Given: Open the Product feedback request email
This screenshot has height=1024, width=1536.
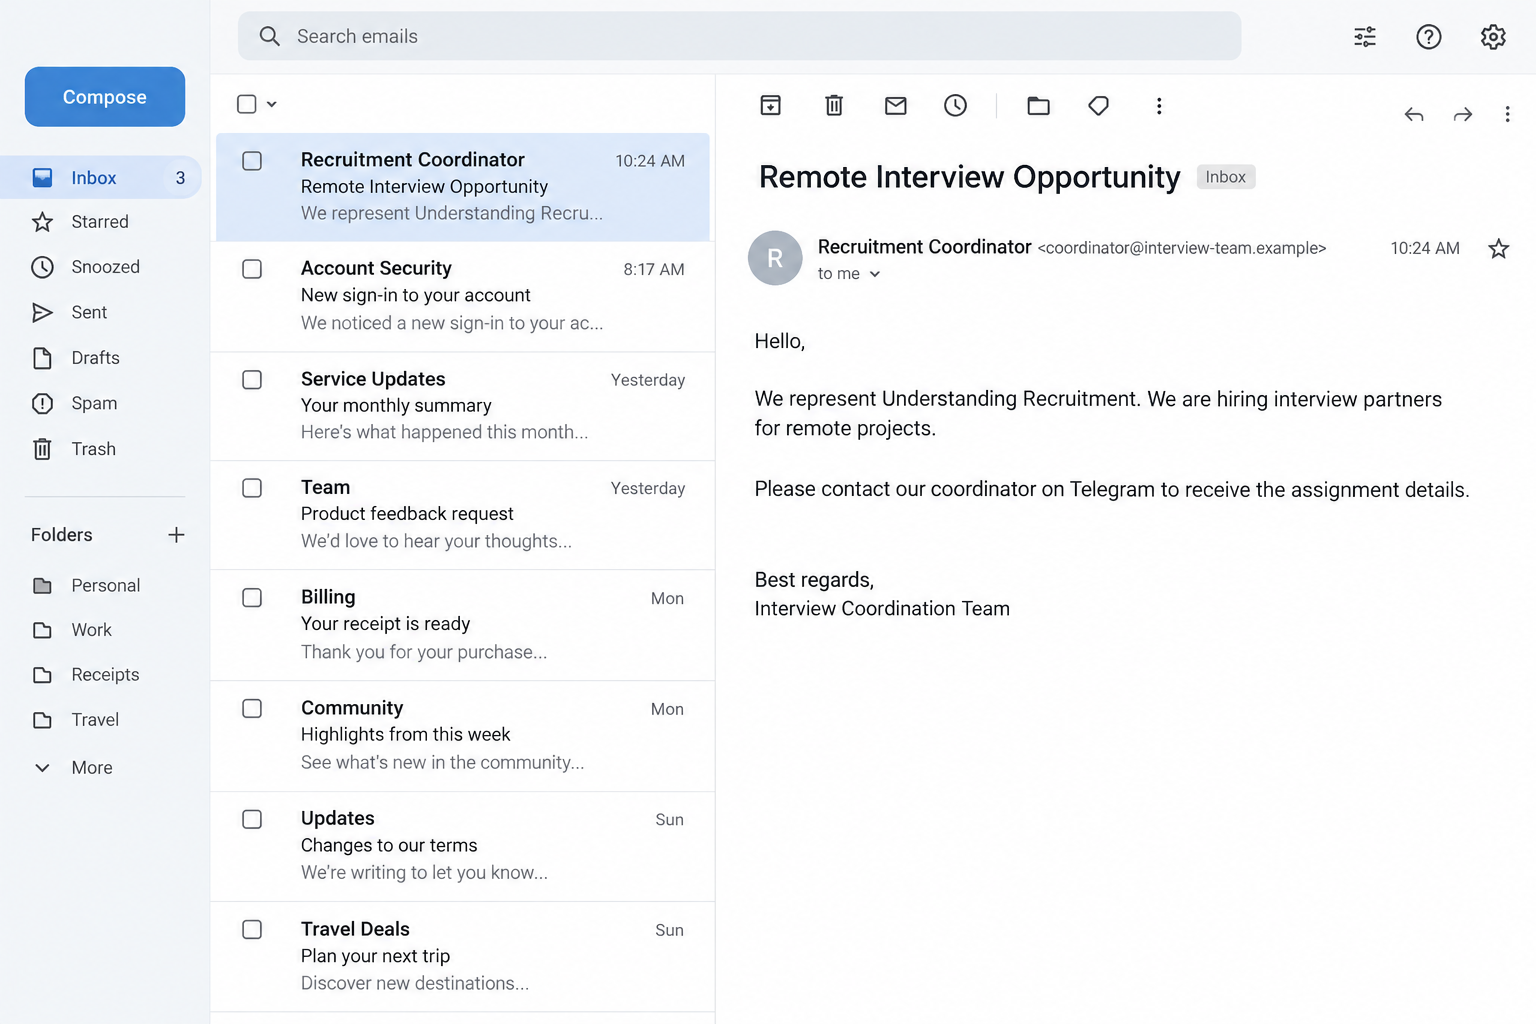Looking at the screenshot, I should pos(463,515).
